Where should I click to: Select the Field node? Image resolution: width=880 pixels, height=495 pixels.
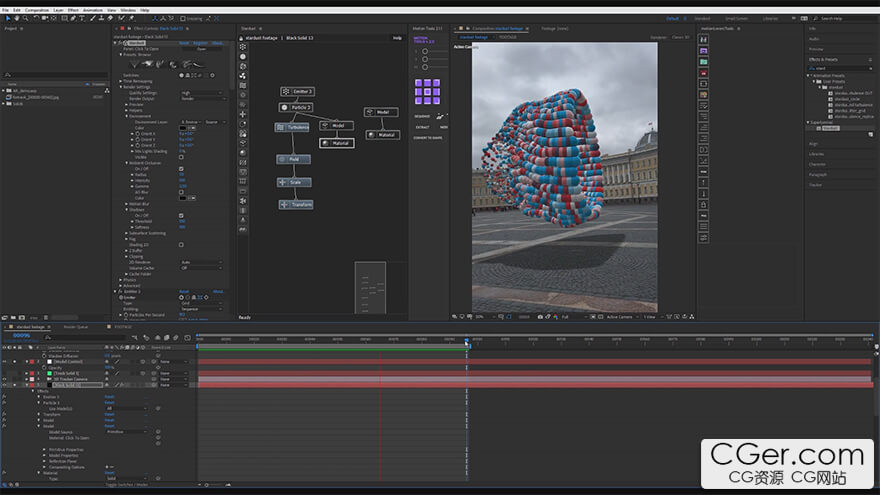(x=294, y=159)
